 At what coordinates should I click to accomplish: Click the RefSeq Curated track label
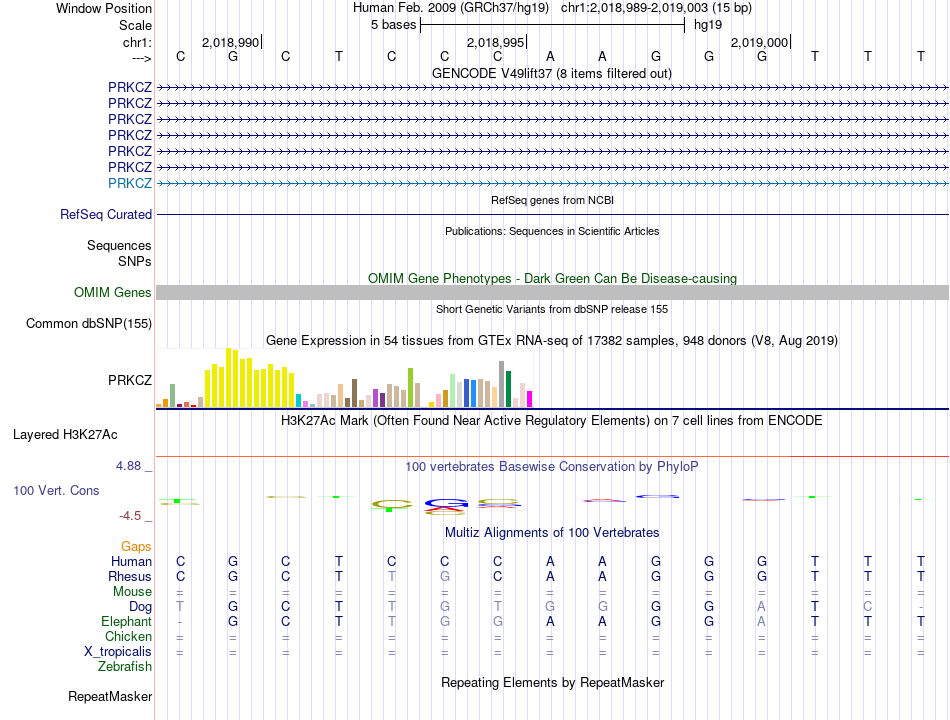[x=106, y=215]
